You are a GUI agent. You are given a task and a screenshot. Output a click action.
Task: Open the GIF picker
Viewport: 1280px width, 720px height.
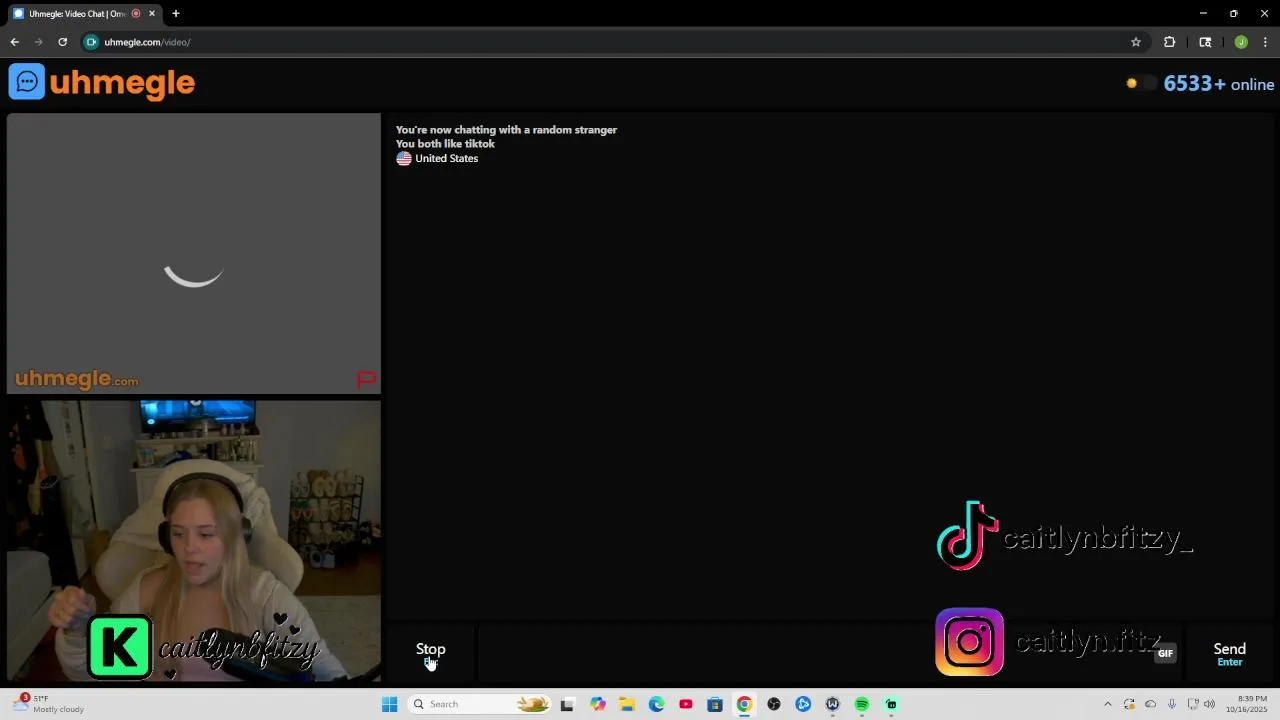point(1165,653)
